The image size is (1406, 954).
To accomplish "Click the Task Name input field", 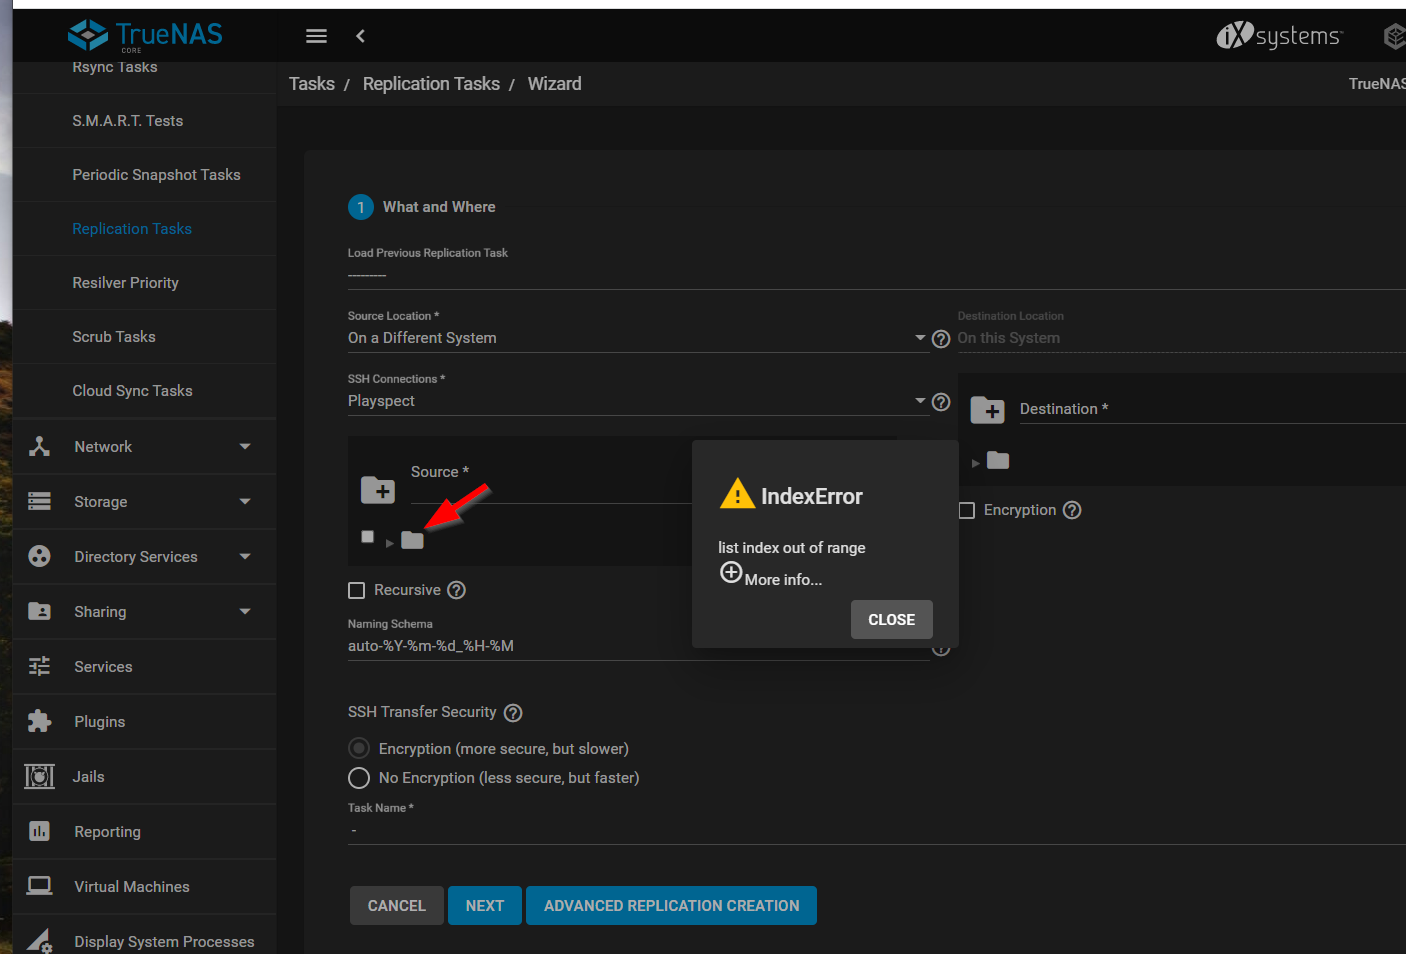I will pos(877,831).
